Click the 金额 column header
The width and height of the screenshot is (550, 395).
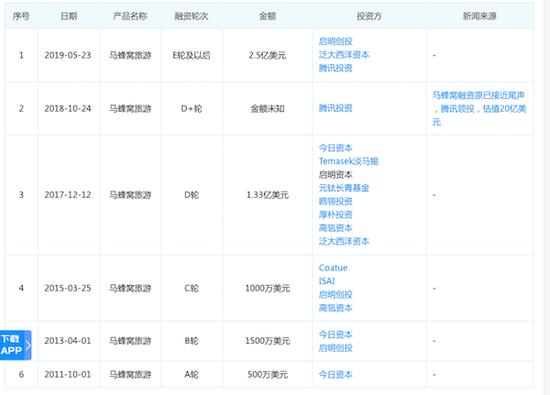point(268,16)
